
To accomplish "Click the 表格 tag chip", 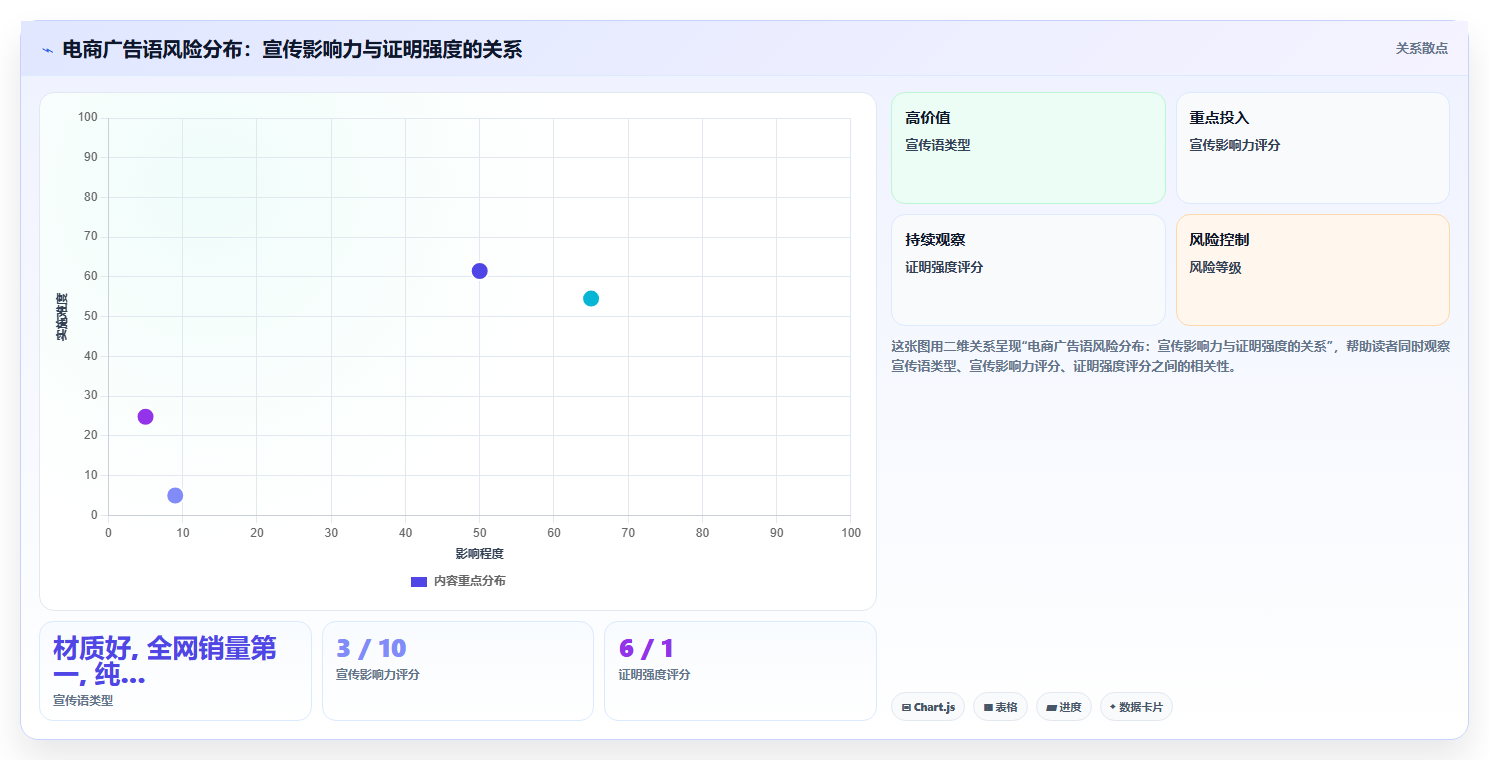I will point(1000,707).
